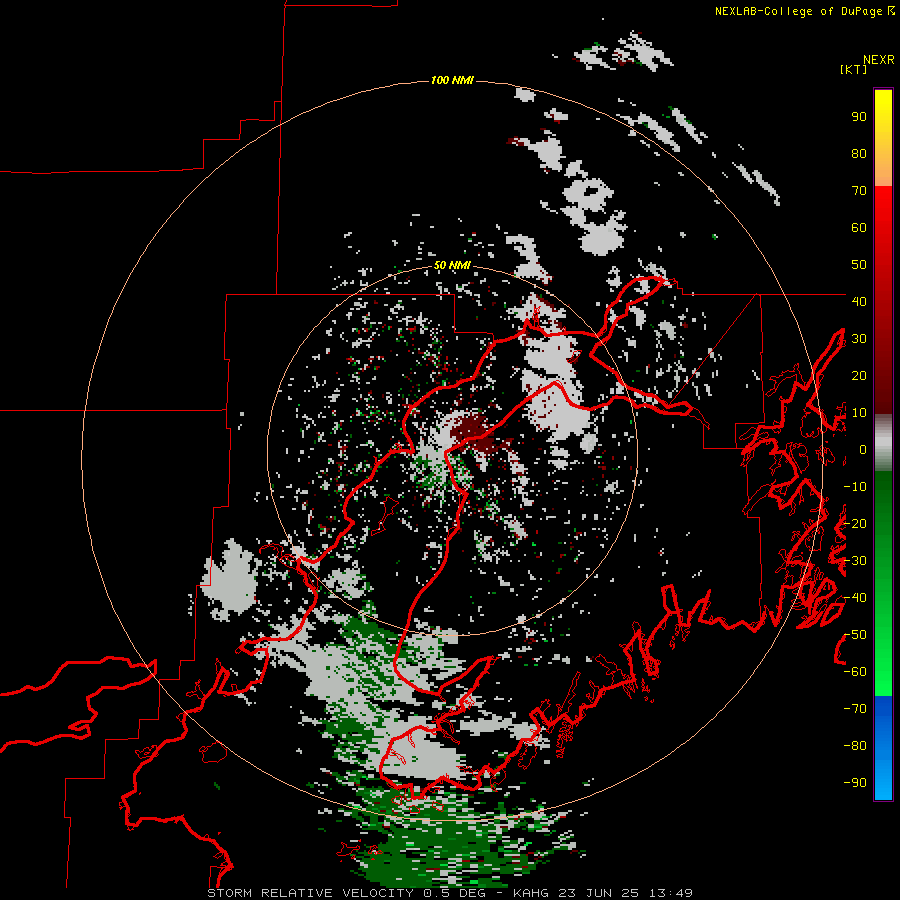Viewport: 900px width, 900px height.
Task: Click the 90 value on the velocity scale
Action: point(859,117)
